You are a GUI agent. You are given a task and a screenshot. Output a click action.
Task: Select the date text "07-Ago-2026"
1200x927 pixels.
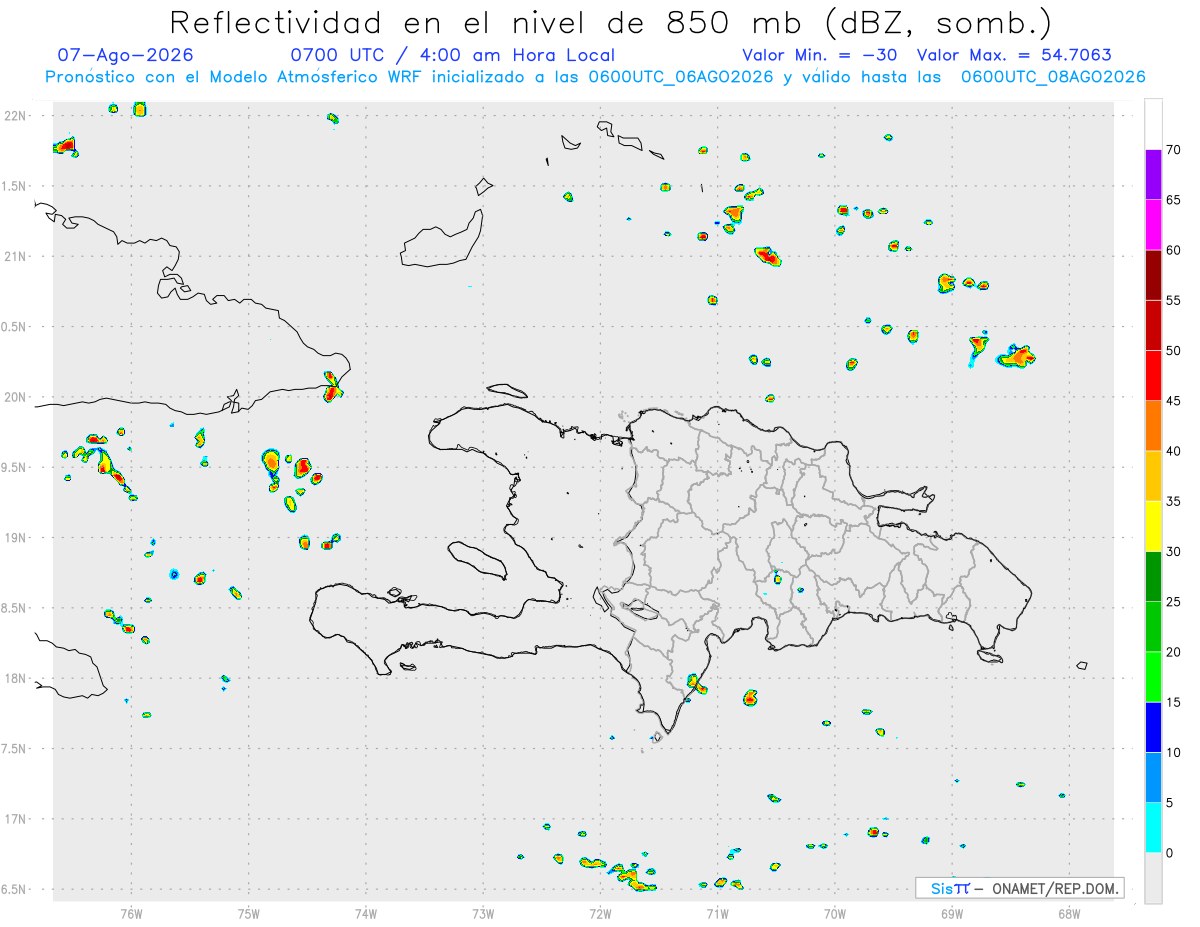click(x=125, y=55)
